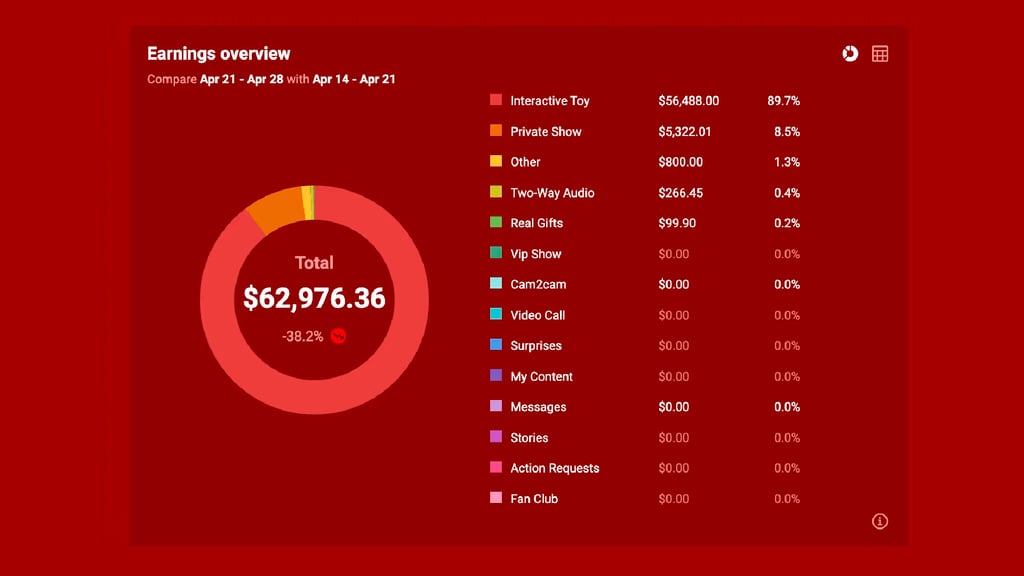Select the Fan Club legend entry
Image resolution: width=1024 pixels, height=576 pixels.
534,498
